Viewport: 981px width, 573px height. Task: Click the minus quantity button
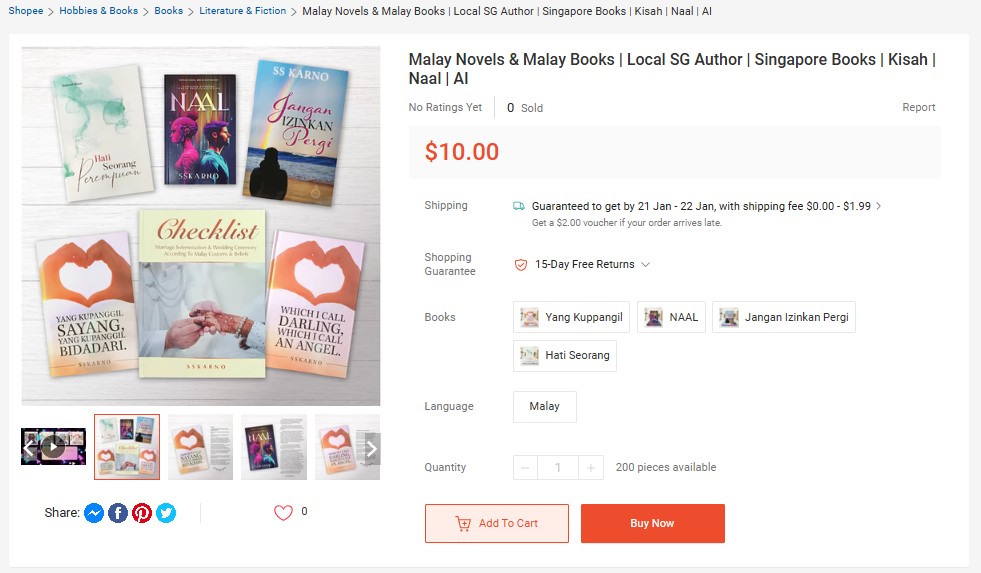click(525, 468)
